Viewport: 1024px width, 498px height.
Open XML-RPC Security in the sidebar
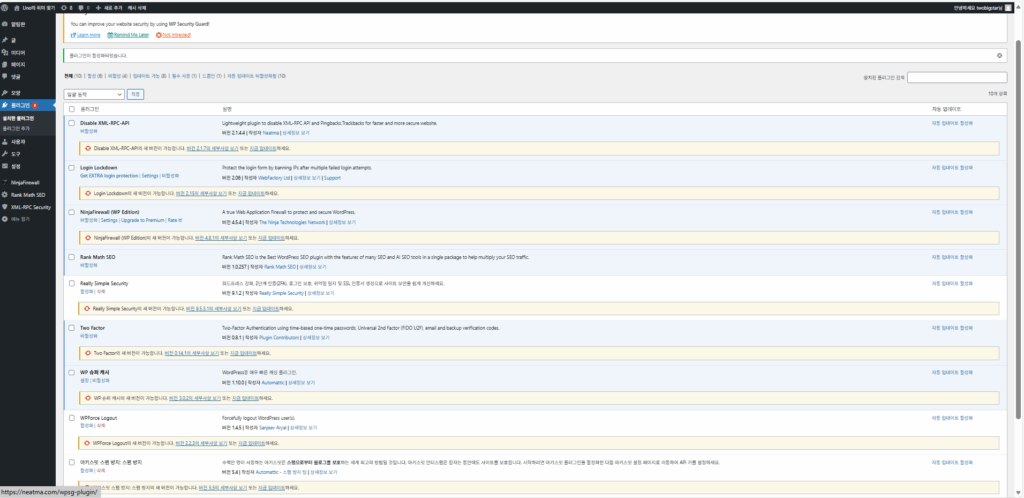[x=28, y=206]
